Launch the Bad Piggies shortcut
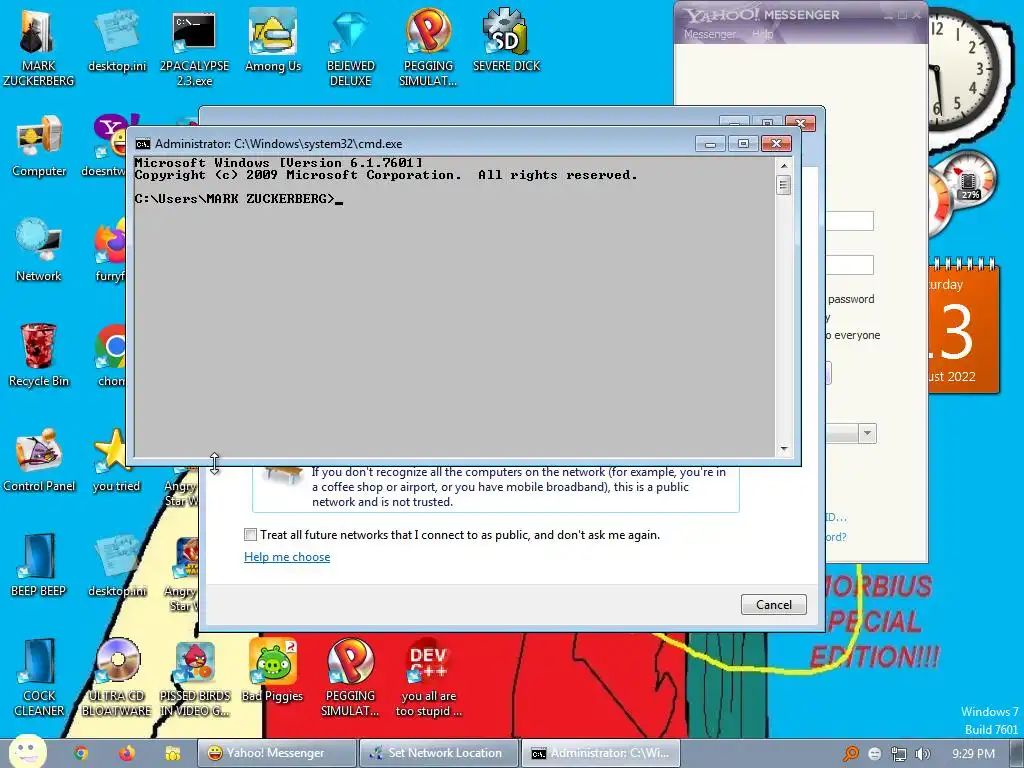Screen dimensions: 1024x768 tap(273, 671)
